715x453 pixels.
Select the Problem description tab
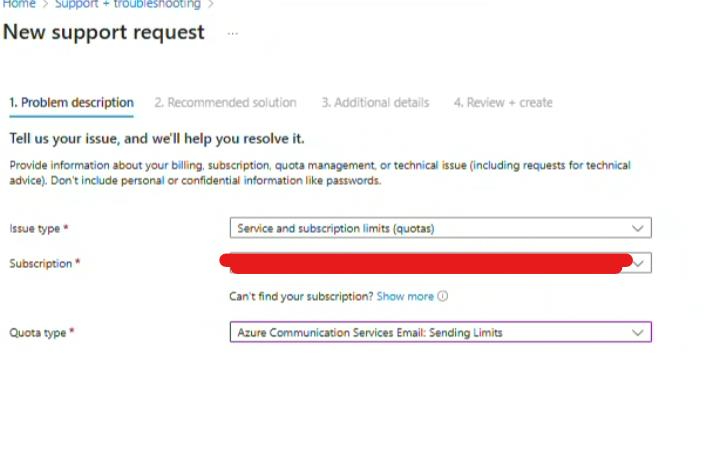click(x=72, y=103)
